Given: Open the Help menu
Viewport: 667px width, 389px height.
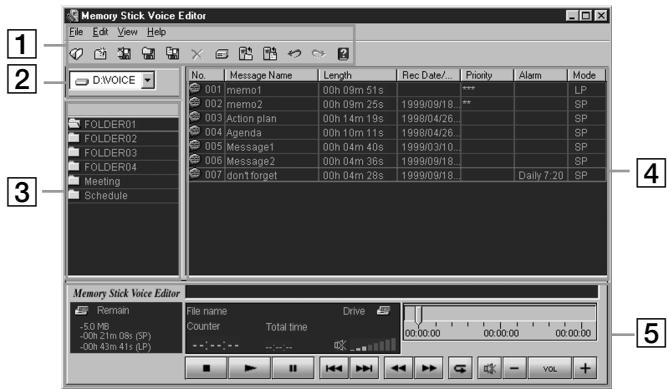Looking at the screenshot, I should (x=157, y=32).
